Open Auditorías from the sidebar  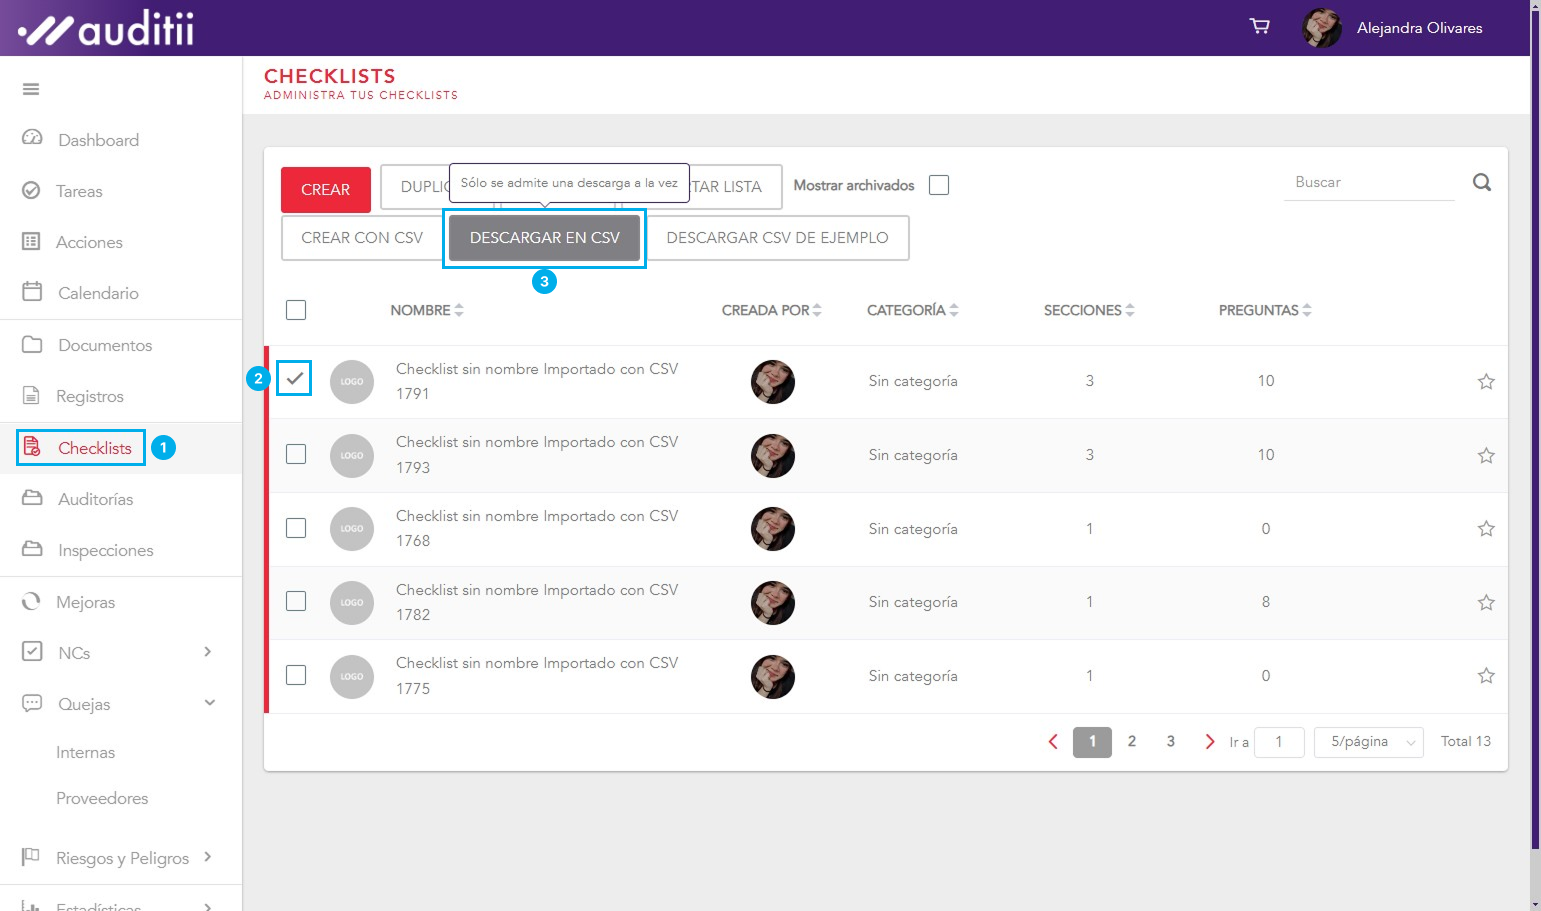pyautogui.click(x=95, y=499)
